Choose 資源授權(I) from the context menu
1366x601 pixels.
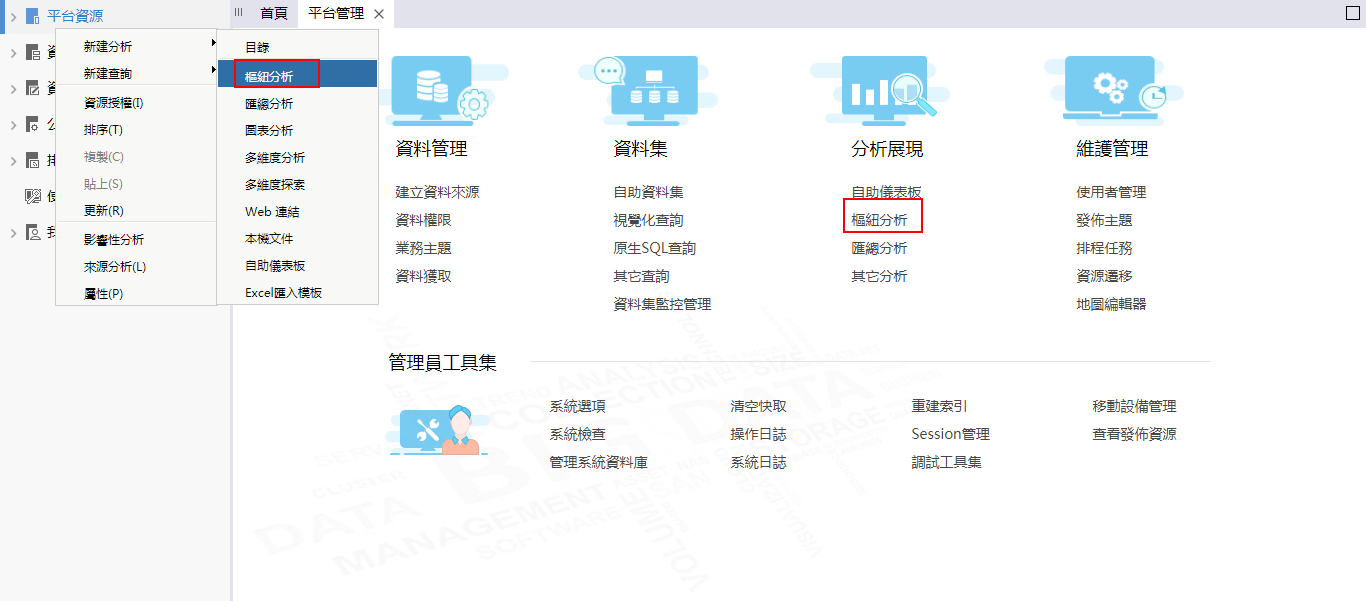coord(114,103)
